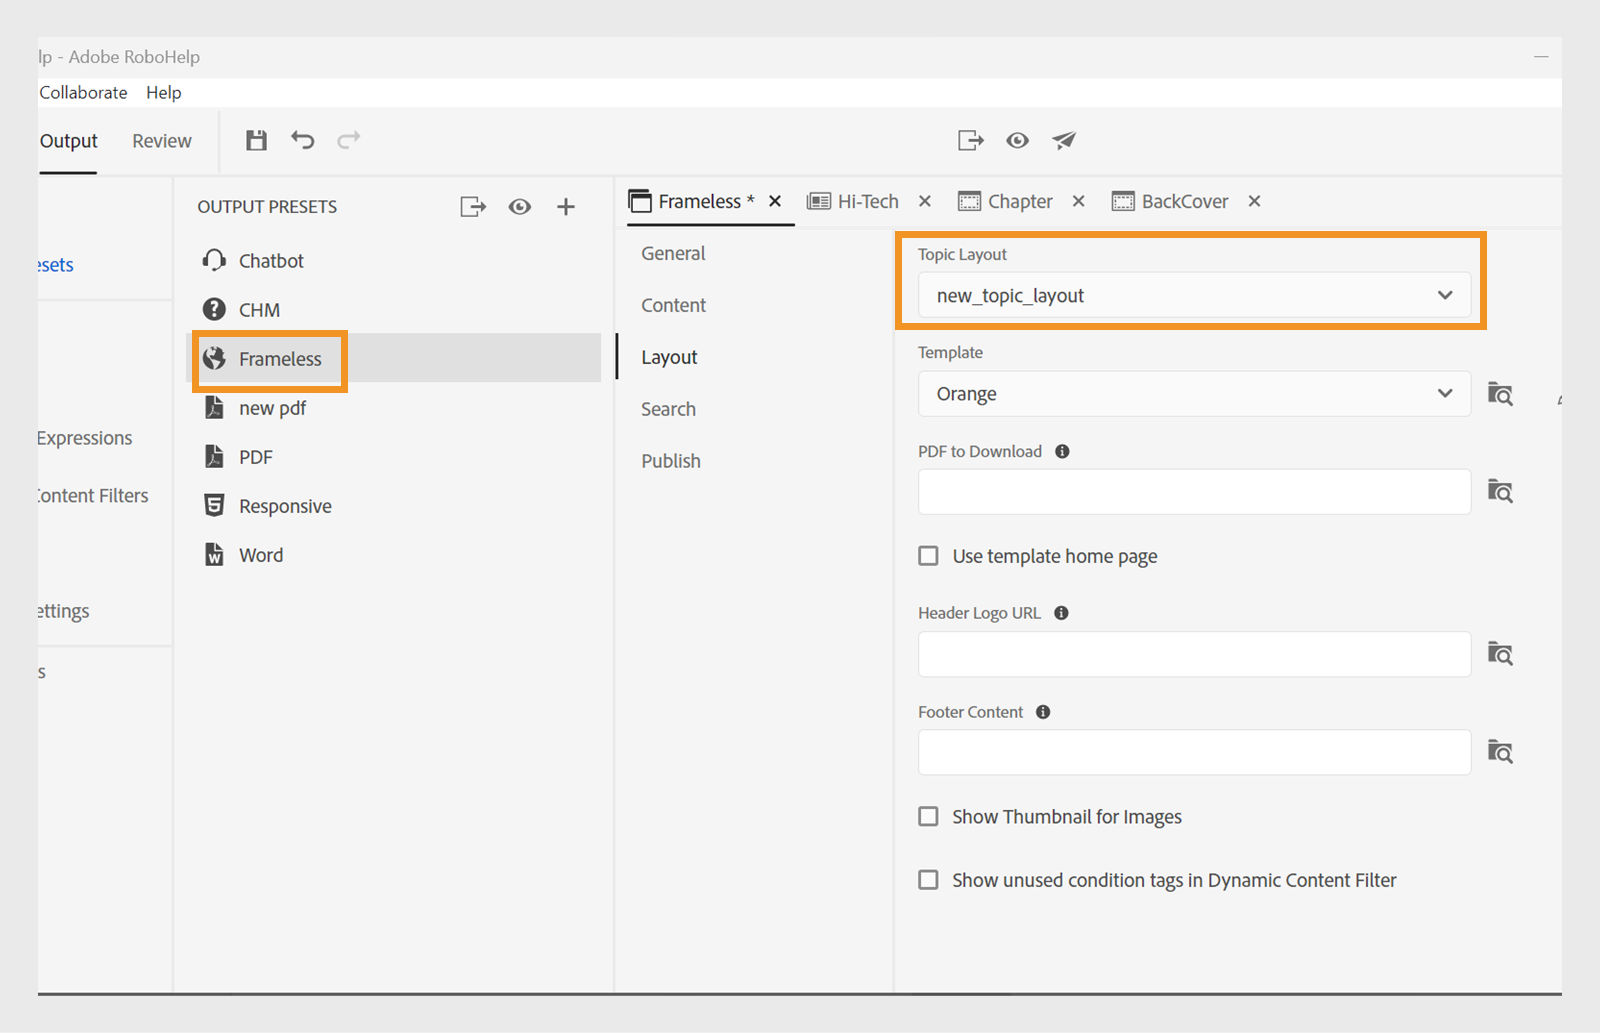Click the Word output preset icon
This screenshot has height=1033, width=1600.
[x=214, y=554]
